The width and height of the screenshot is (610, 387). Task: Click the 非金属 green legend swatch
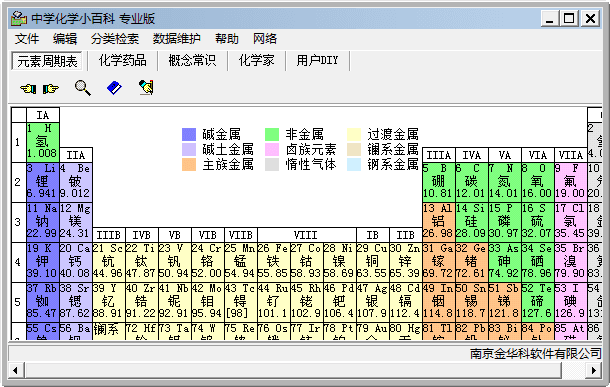(272, 135)
